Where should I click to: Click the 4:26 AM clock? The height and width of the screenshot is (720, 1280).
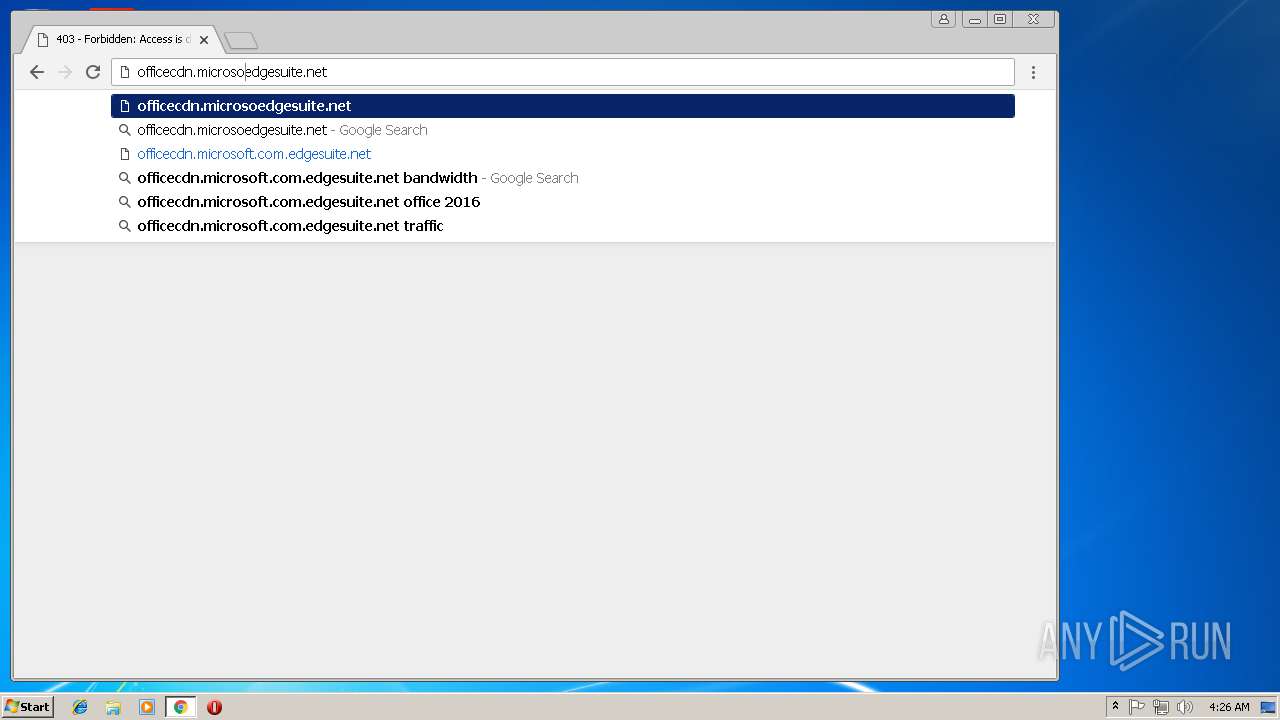(1229, 707)
